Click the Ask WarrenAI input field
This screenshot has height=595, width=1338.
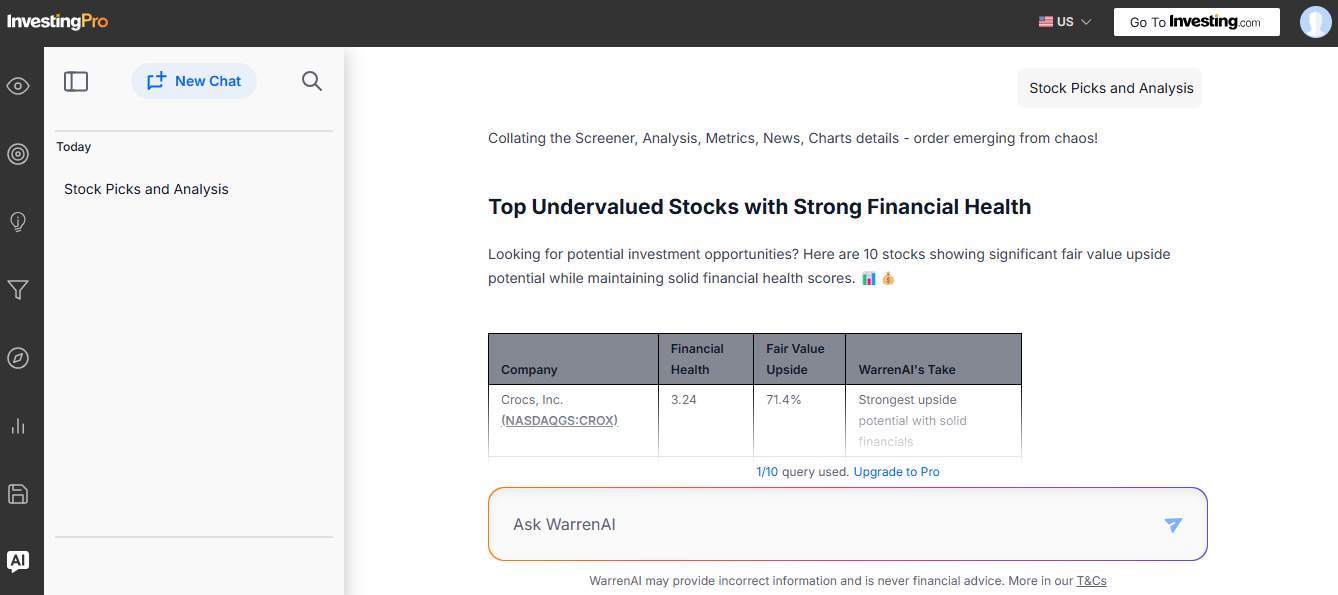pyautogui.click(x=820, y=524)
